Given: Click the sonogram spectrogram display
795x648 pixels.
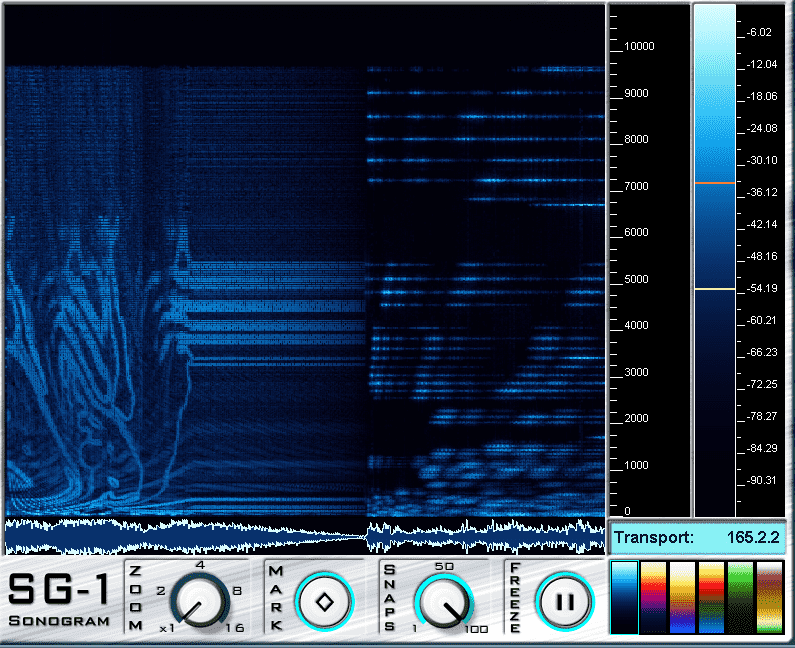Looking at the screenshot, I should point(305,261).
